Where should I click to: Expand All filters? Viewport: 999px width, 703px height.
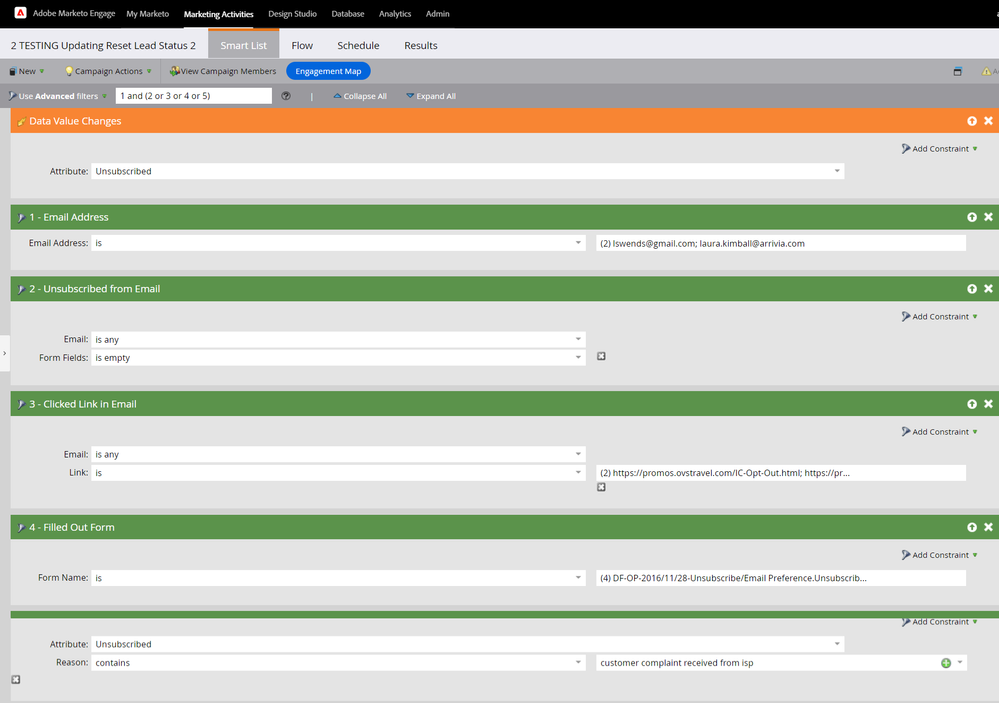(431, 96)
